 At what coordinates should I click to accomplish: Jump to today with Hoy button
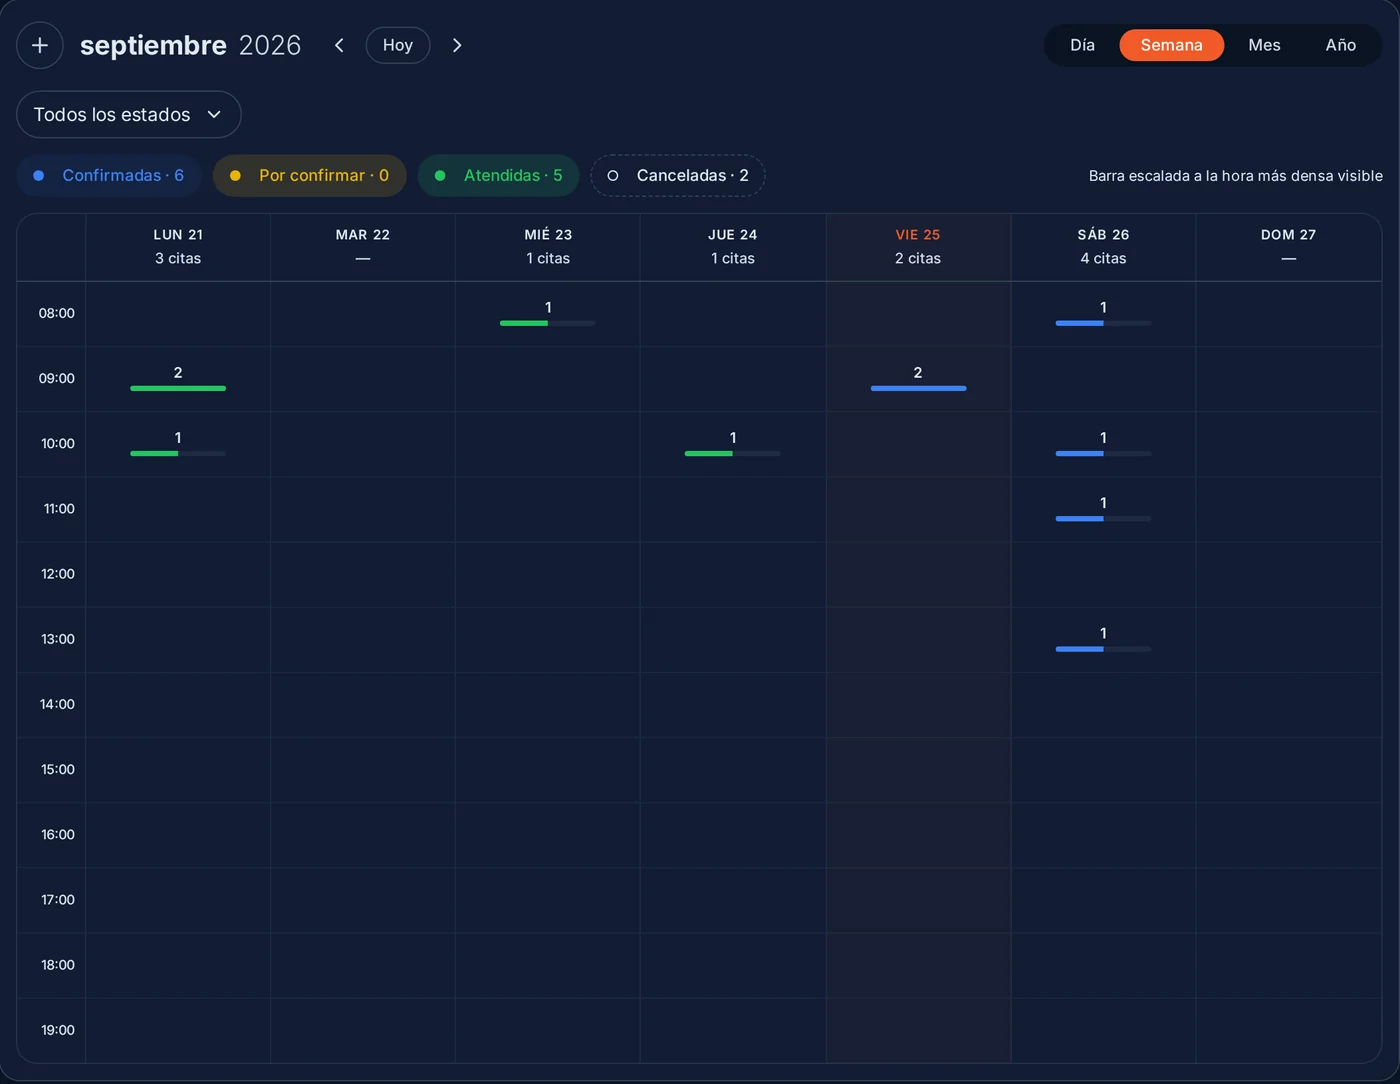pyautogui.click(x=398, y=45)
